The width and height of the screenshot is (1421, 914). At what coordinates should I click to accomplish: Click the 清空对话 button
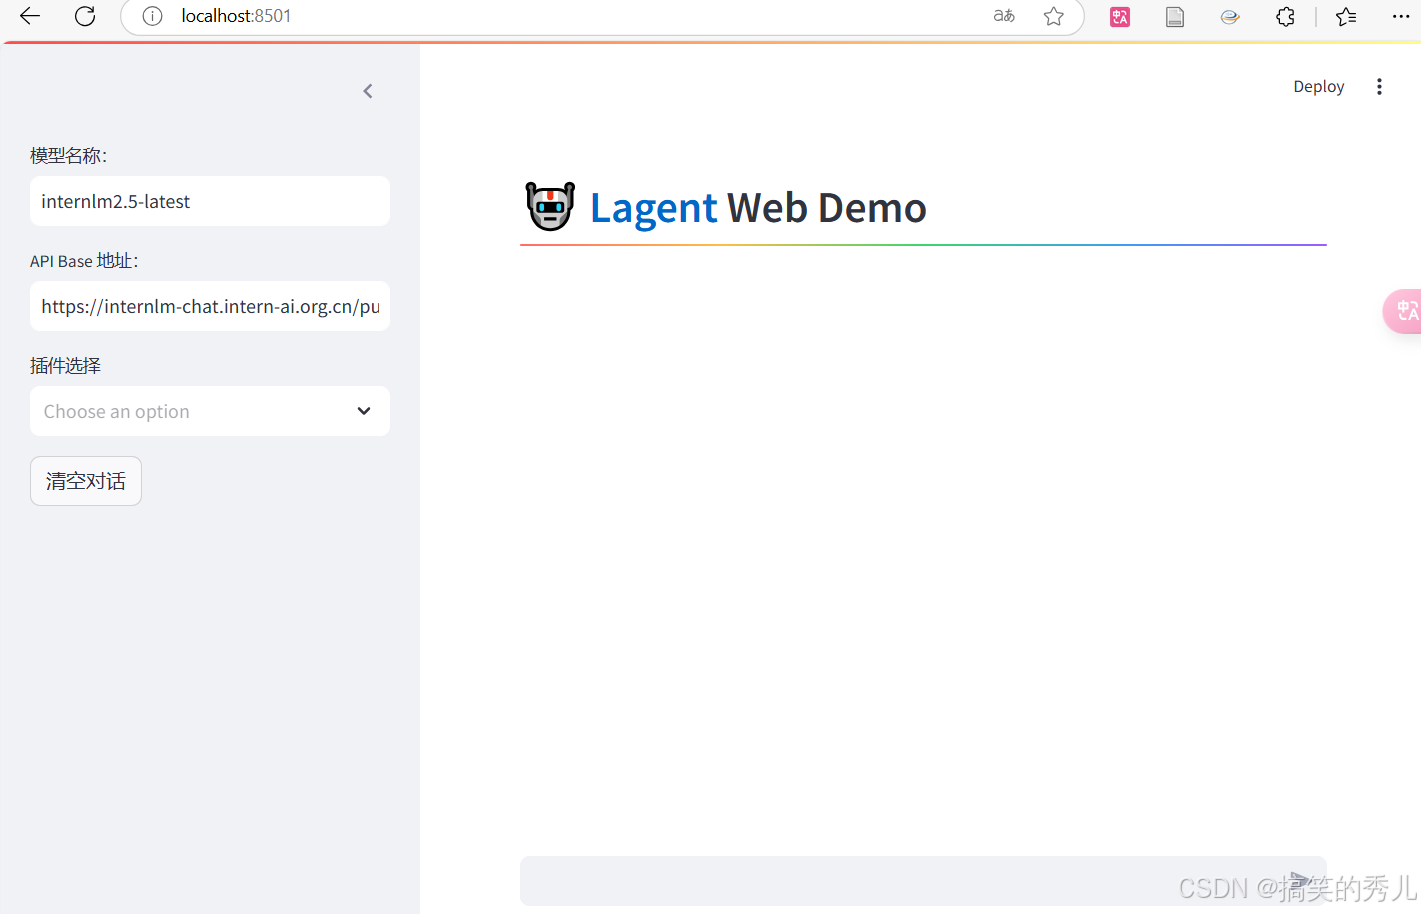tap(86, 481)
